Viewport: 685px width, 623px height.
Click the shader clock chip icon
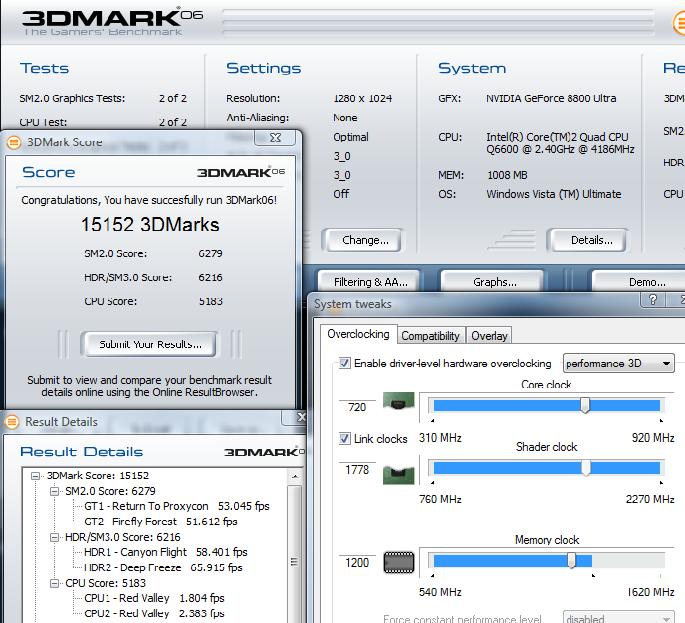(x=398, y=474)
